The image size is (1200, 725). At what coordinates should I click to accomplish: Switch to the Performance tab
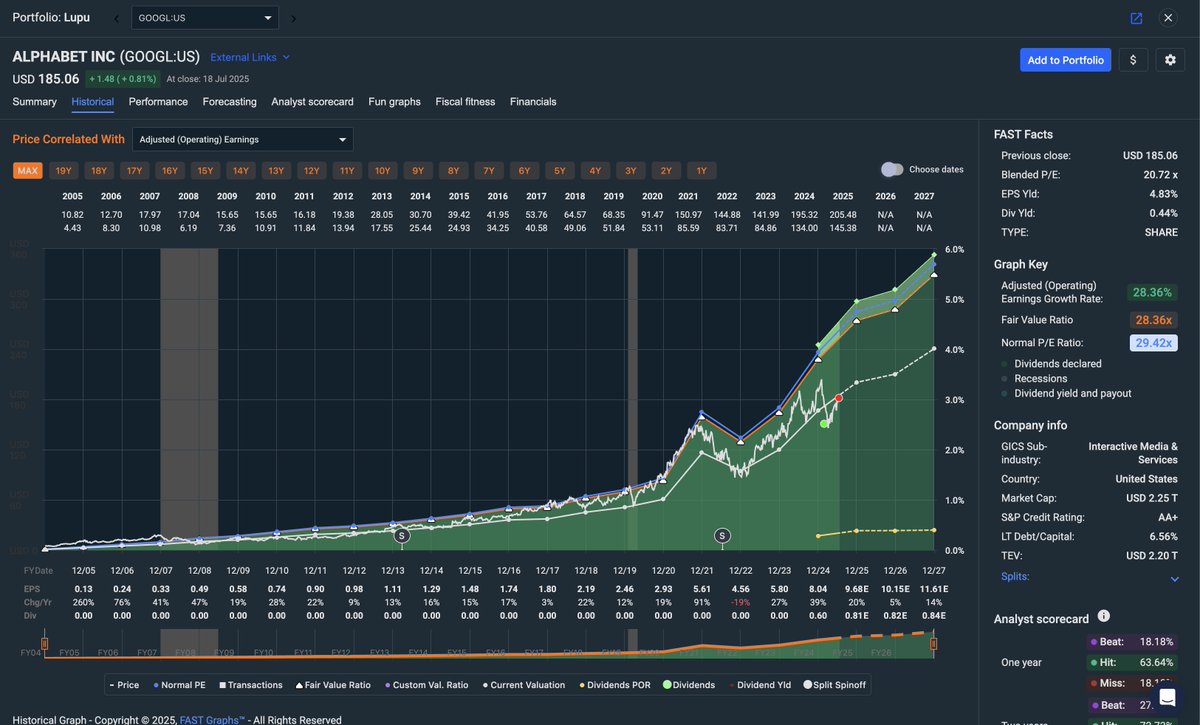coord(158,102)
